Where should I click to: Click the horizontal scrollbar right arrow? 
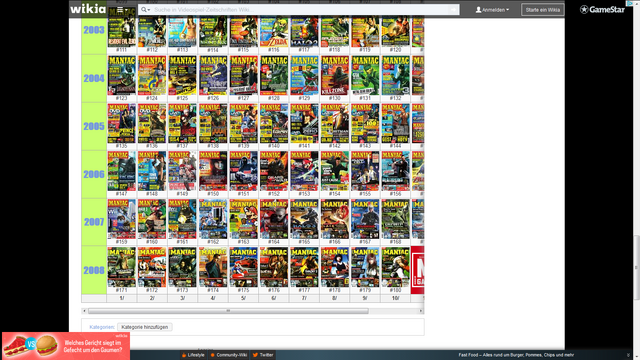(421, 311)
